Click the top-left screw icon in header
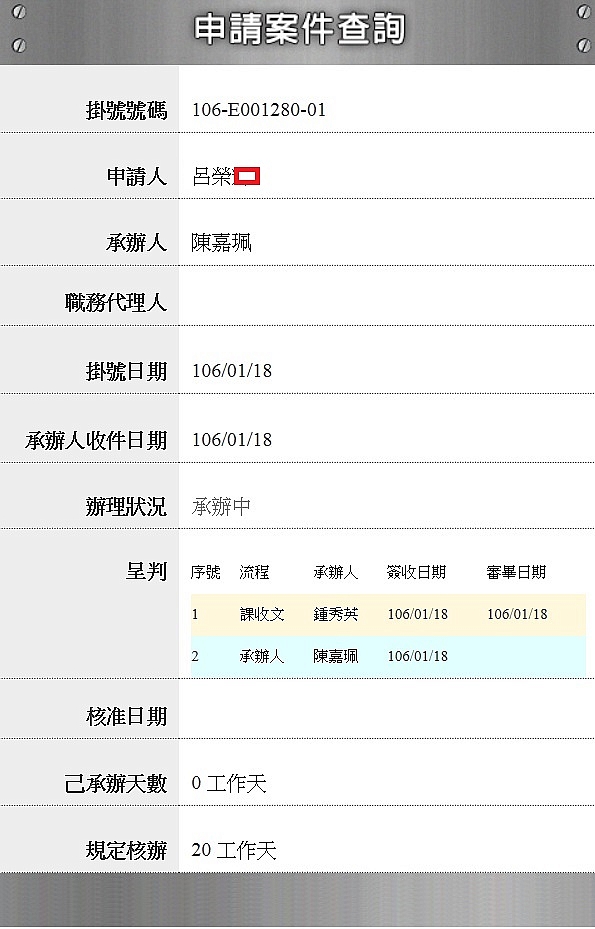The height and width of the screenshot is (929, 595). coord(19,12)
